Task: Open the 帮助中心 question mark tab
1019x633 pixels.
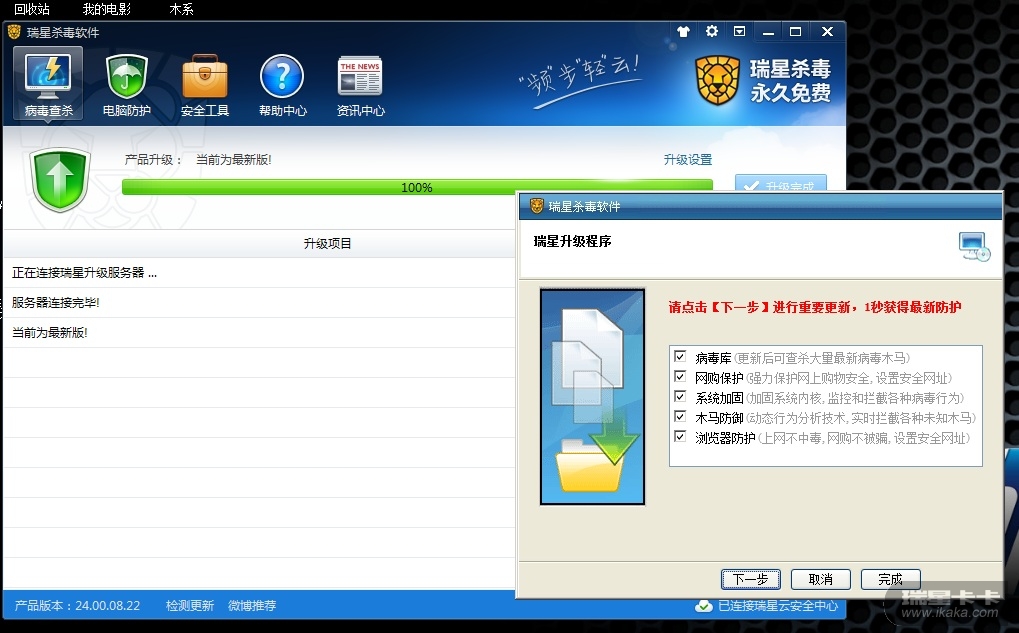Action: (282, 84)
